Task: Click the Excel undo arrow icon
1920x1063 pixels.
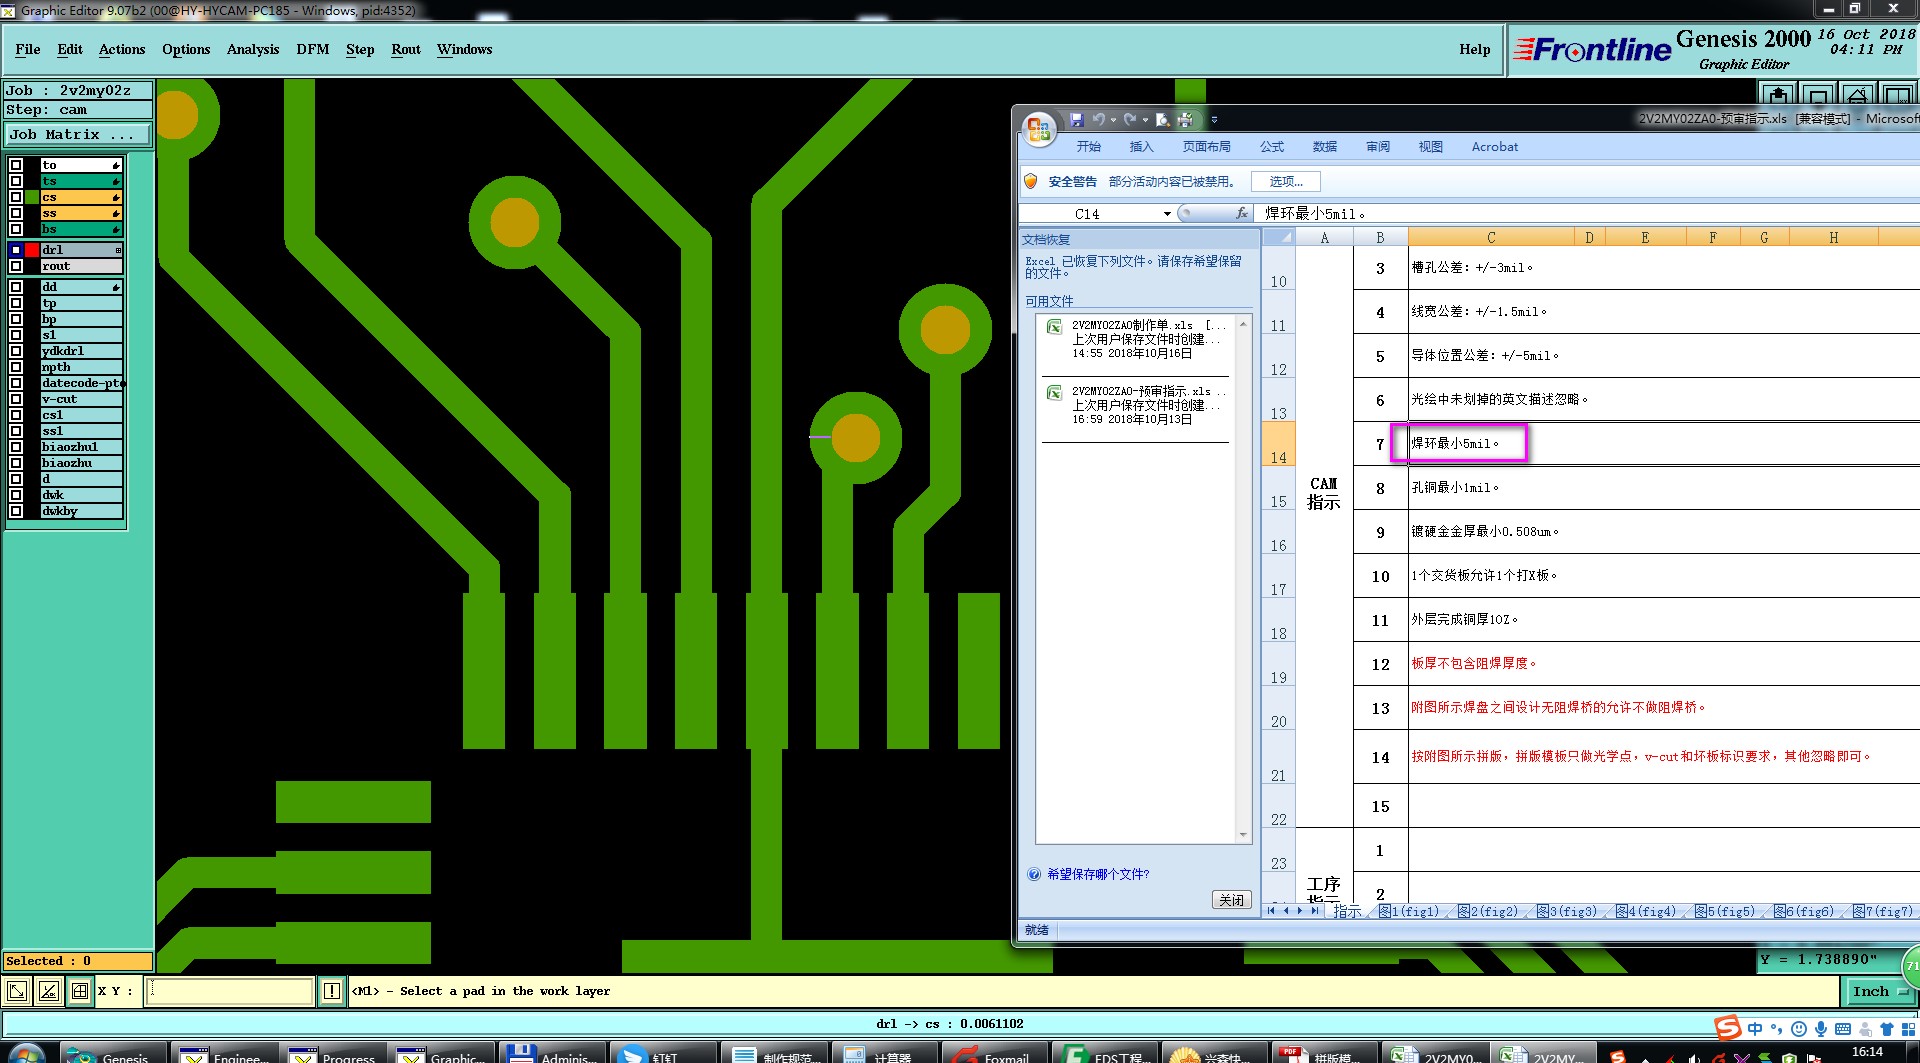Action: 1099,120
